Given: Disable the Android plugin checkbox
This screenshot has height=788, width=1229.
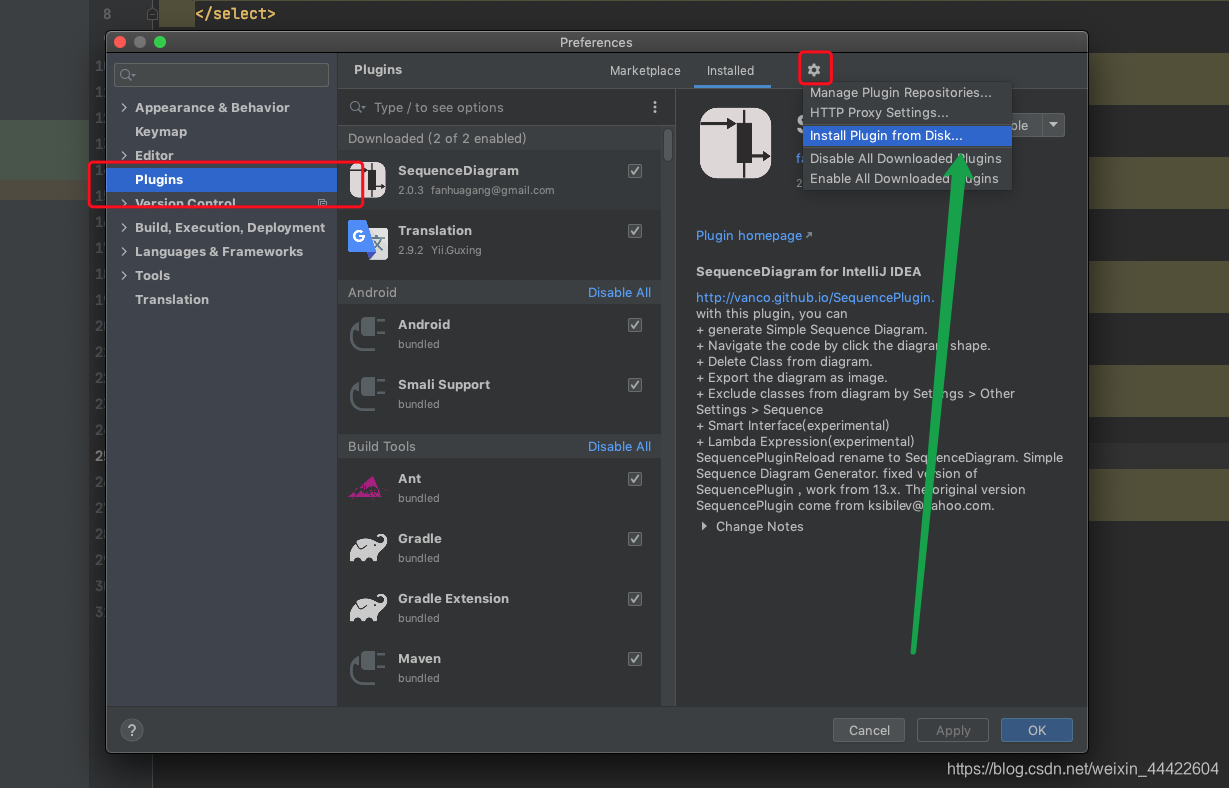Looking at the screenshot, I should (x=635, y=325).
